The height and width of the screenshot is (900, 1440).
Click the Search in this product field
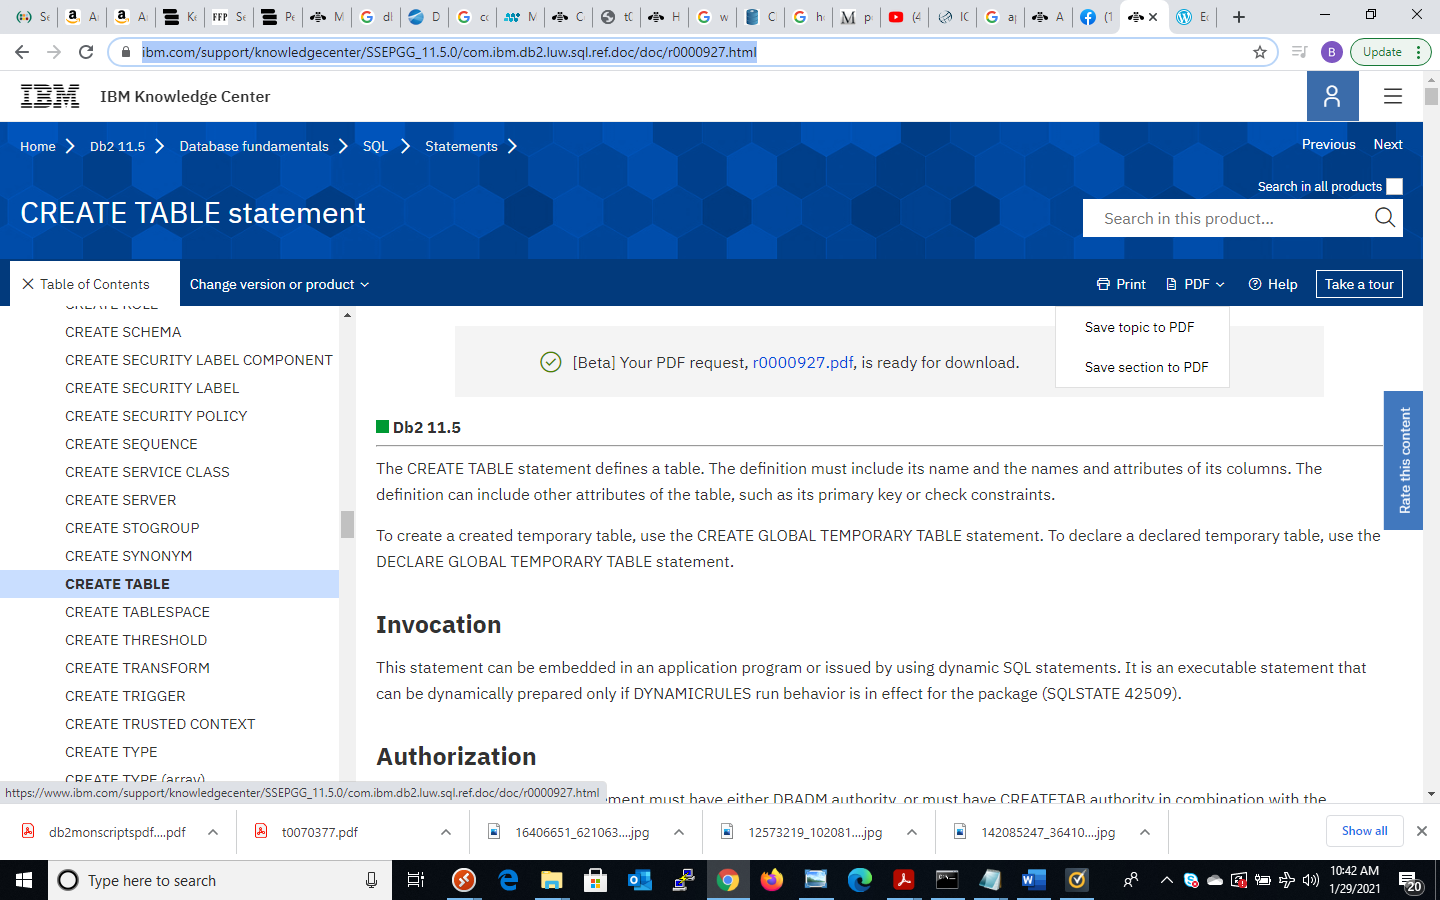coord(1230,218)
